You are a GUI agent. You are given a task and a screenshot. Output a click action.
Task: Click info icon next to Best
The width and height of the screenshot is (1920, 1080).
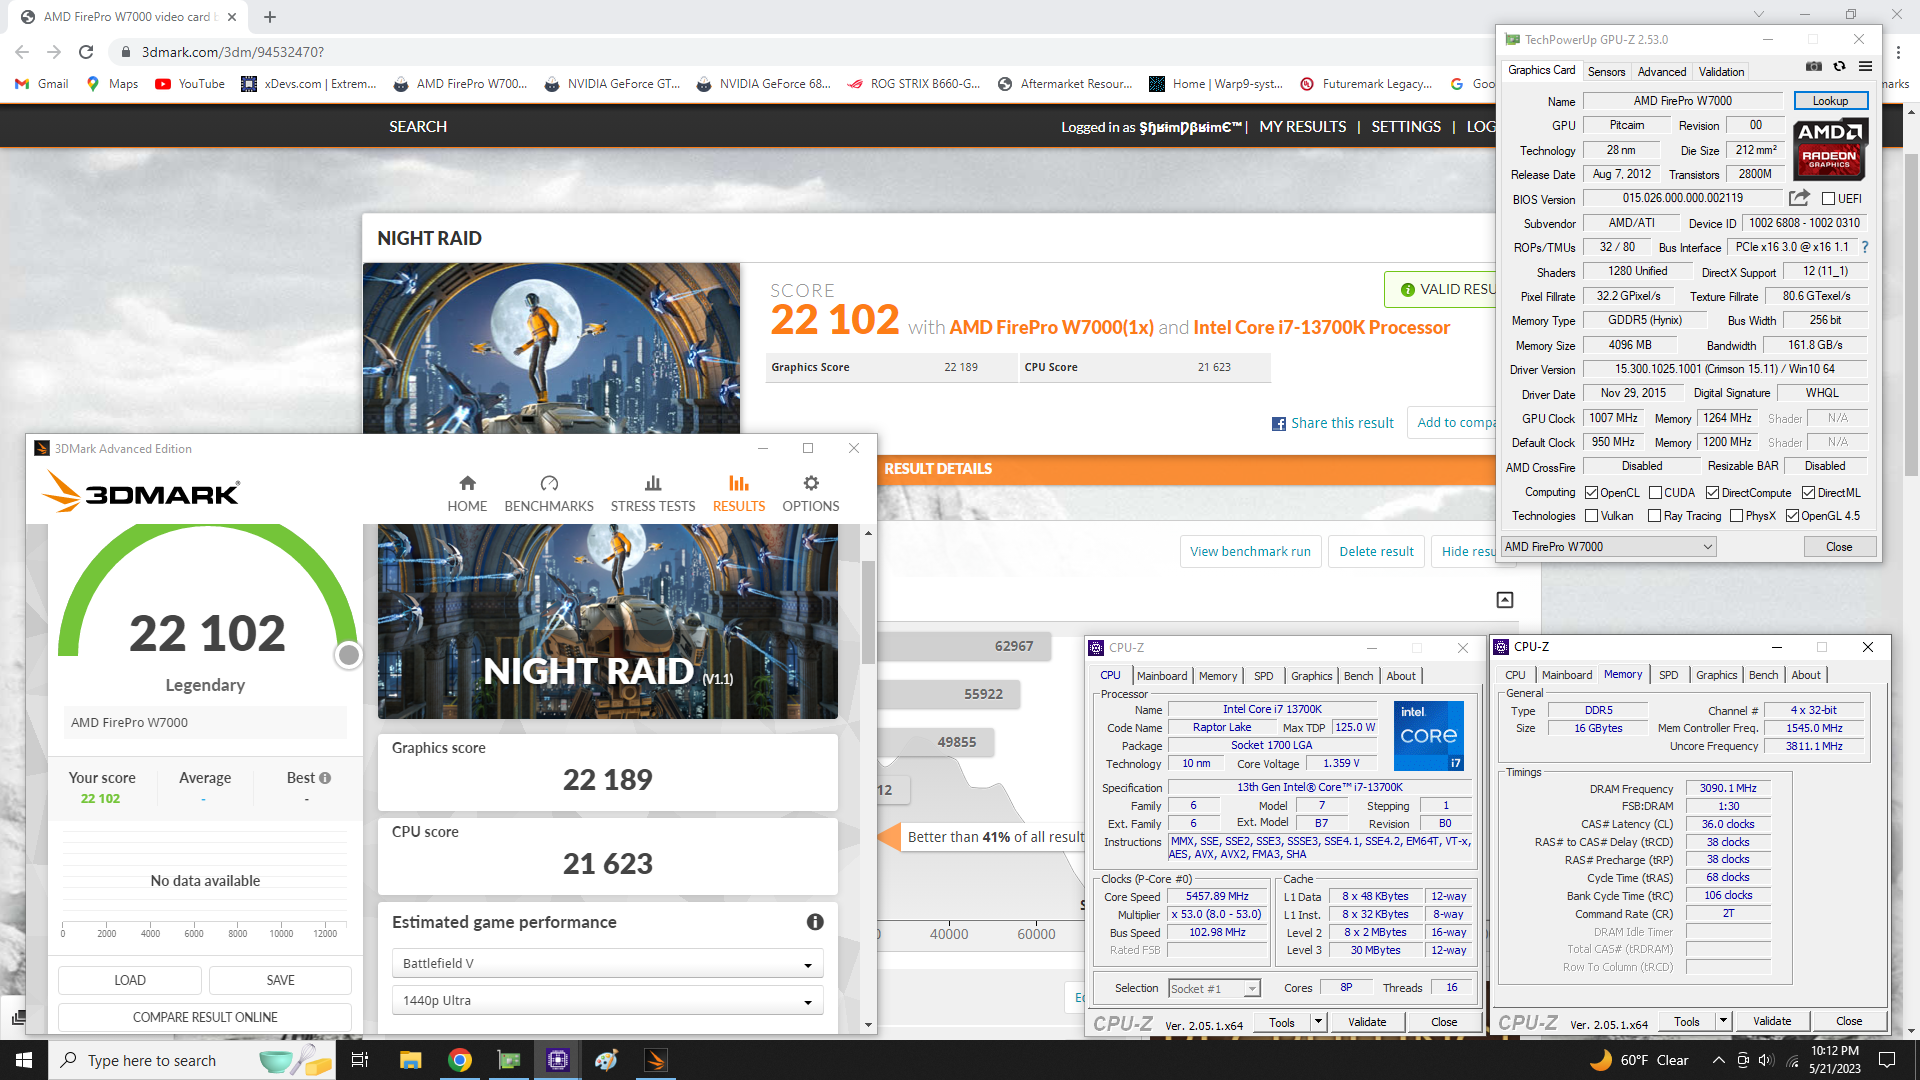point(325,778)
